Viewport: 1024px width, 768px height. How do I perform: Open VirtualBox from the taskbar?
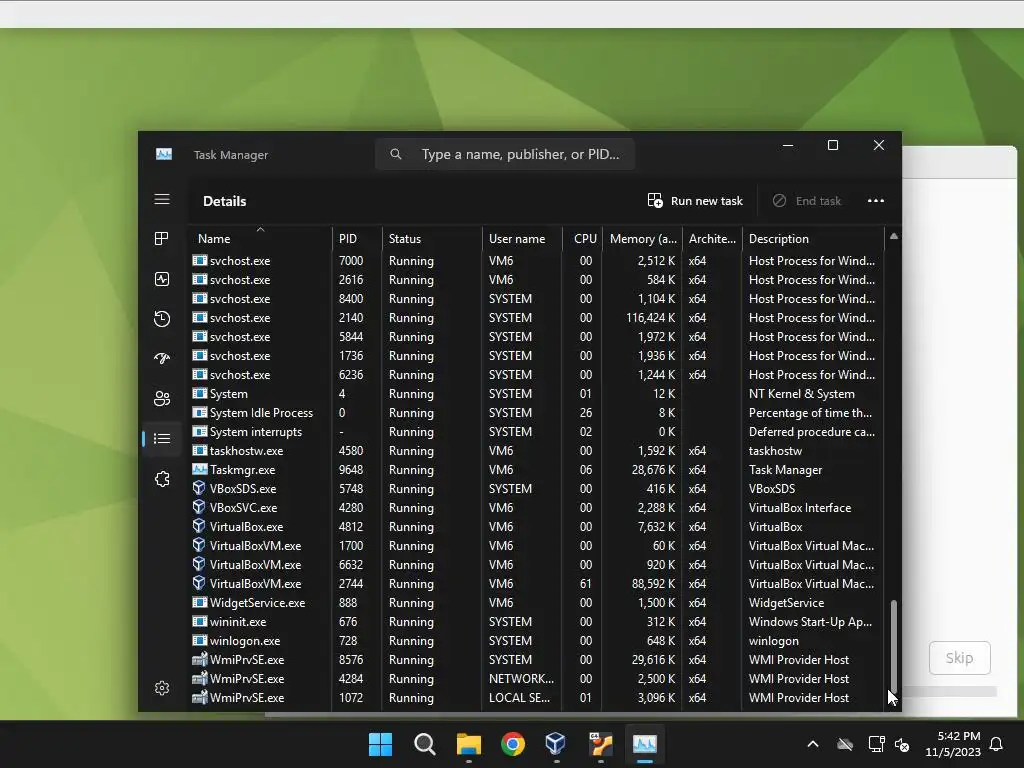pos(556,744)
